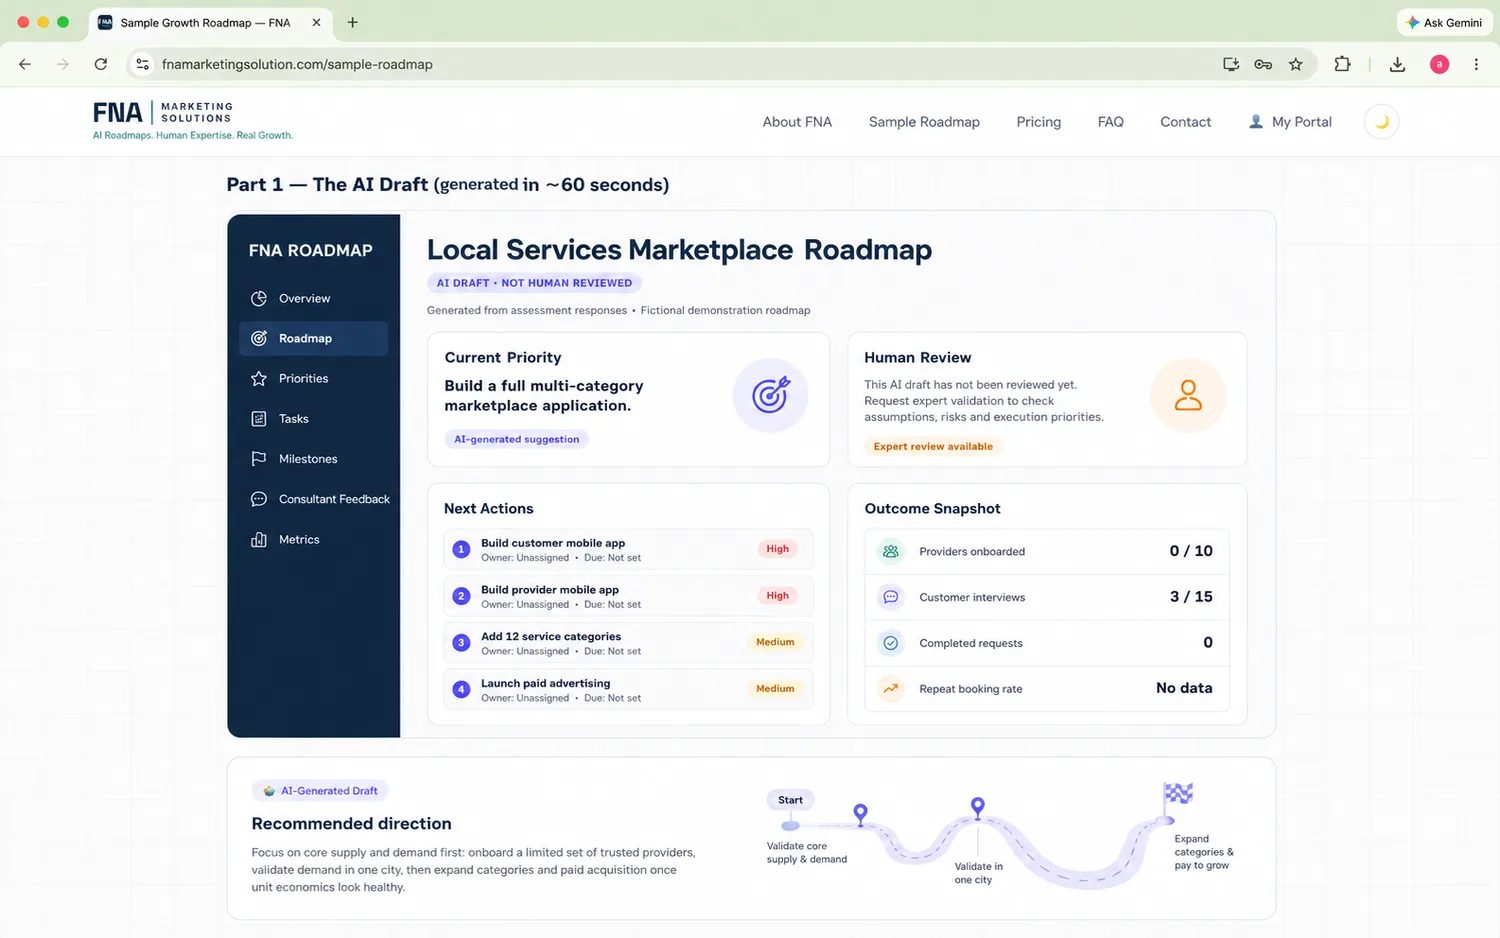The width and height of the screenshot is (1500, 938).
Task: Click the 0 / 10 providers value
Action: click(x=1191, y=551)
